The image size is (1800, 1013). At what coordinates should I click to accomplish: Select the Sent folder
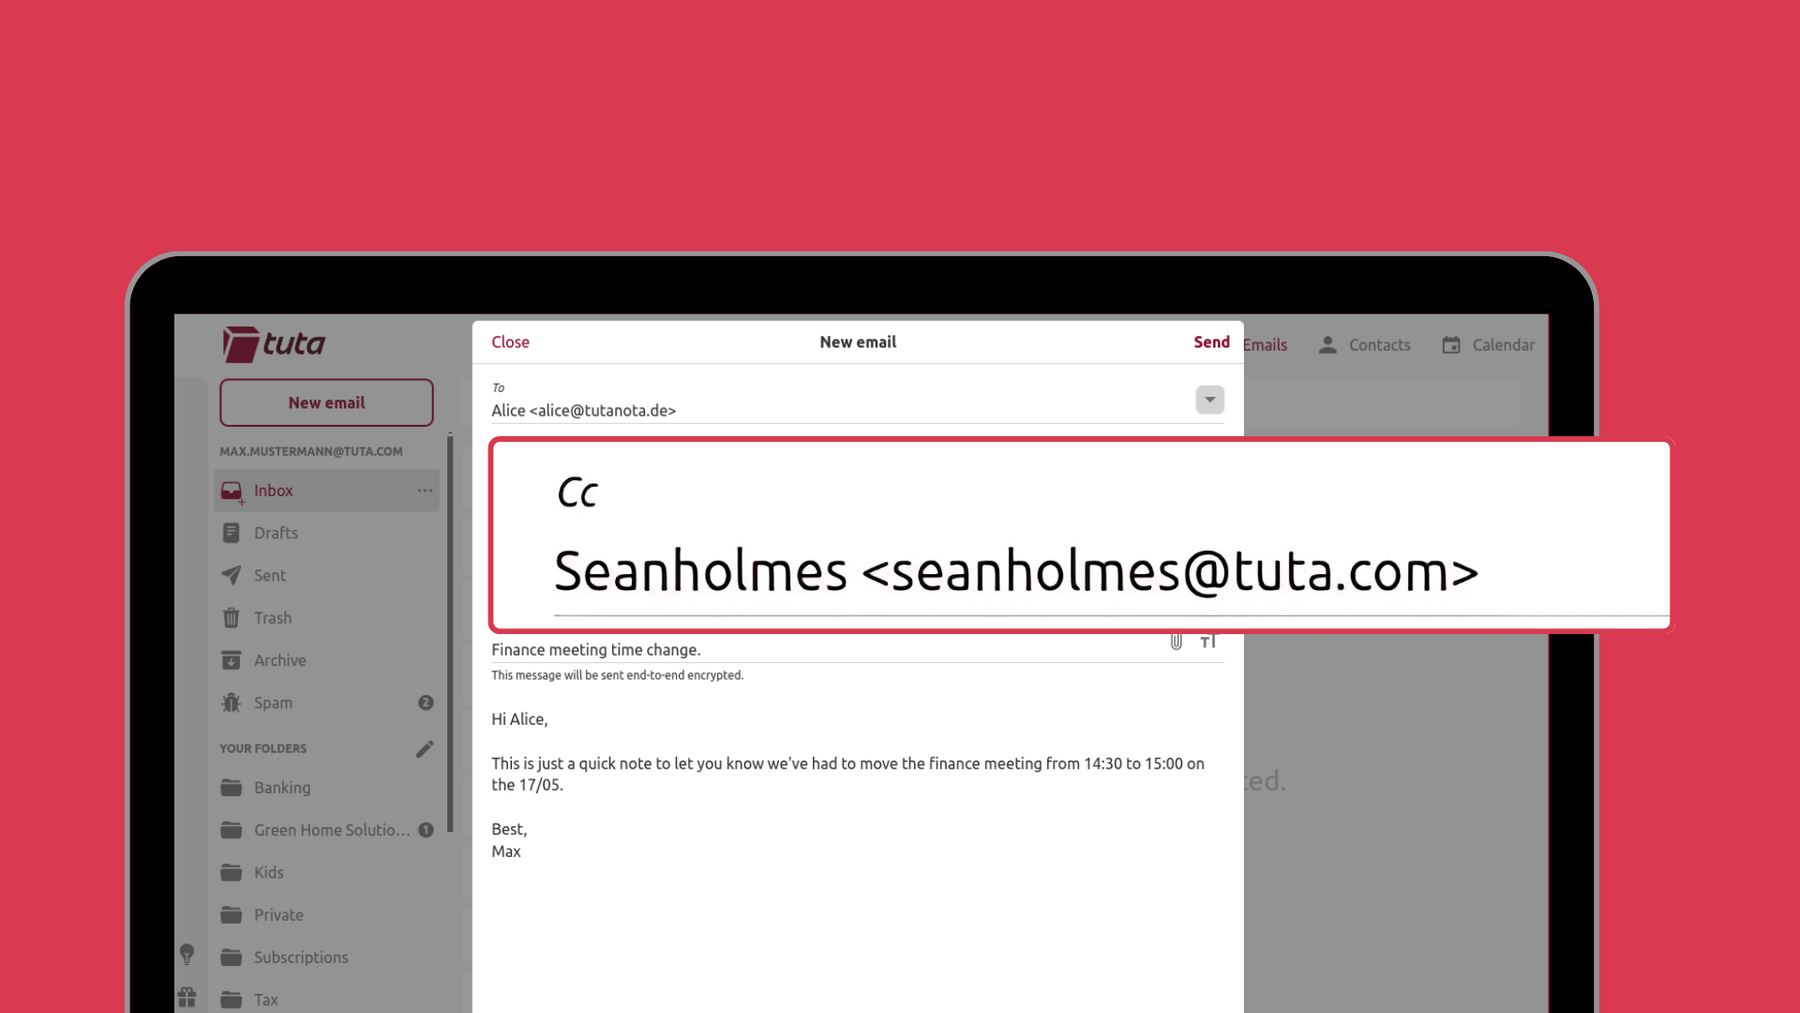[327, 575]
